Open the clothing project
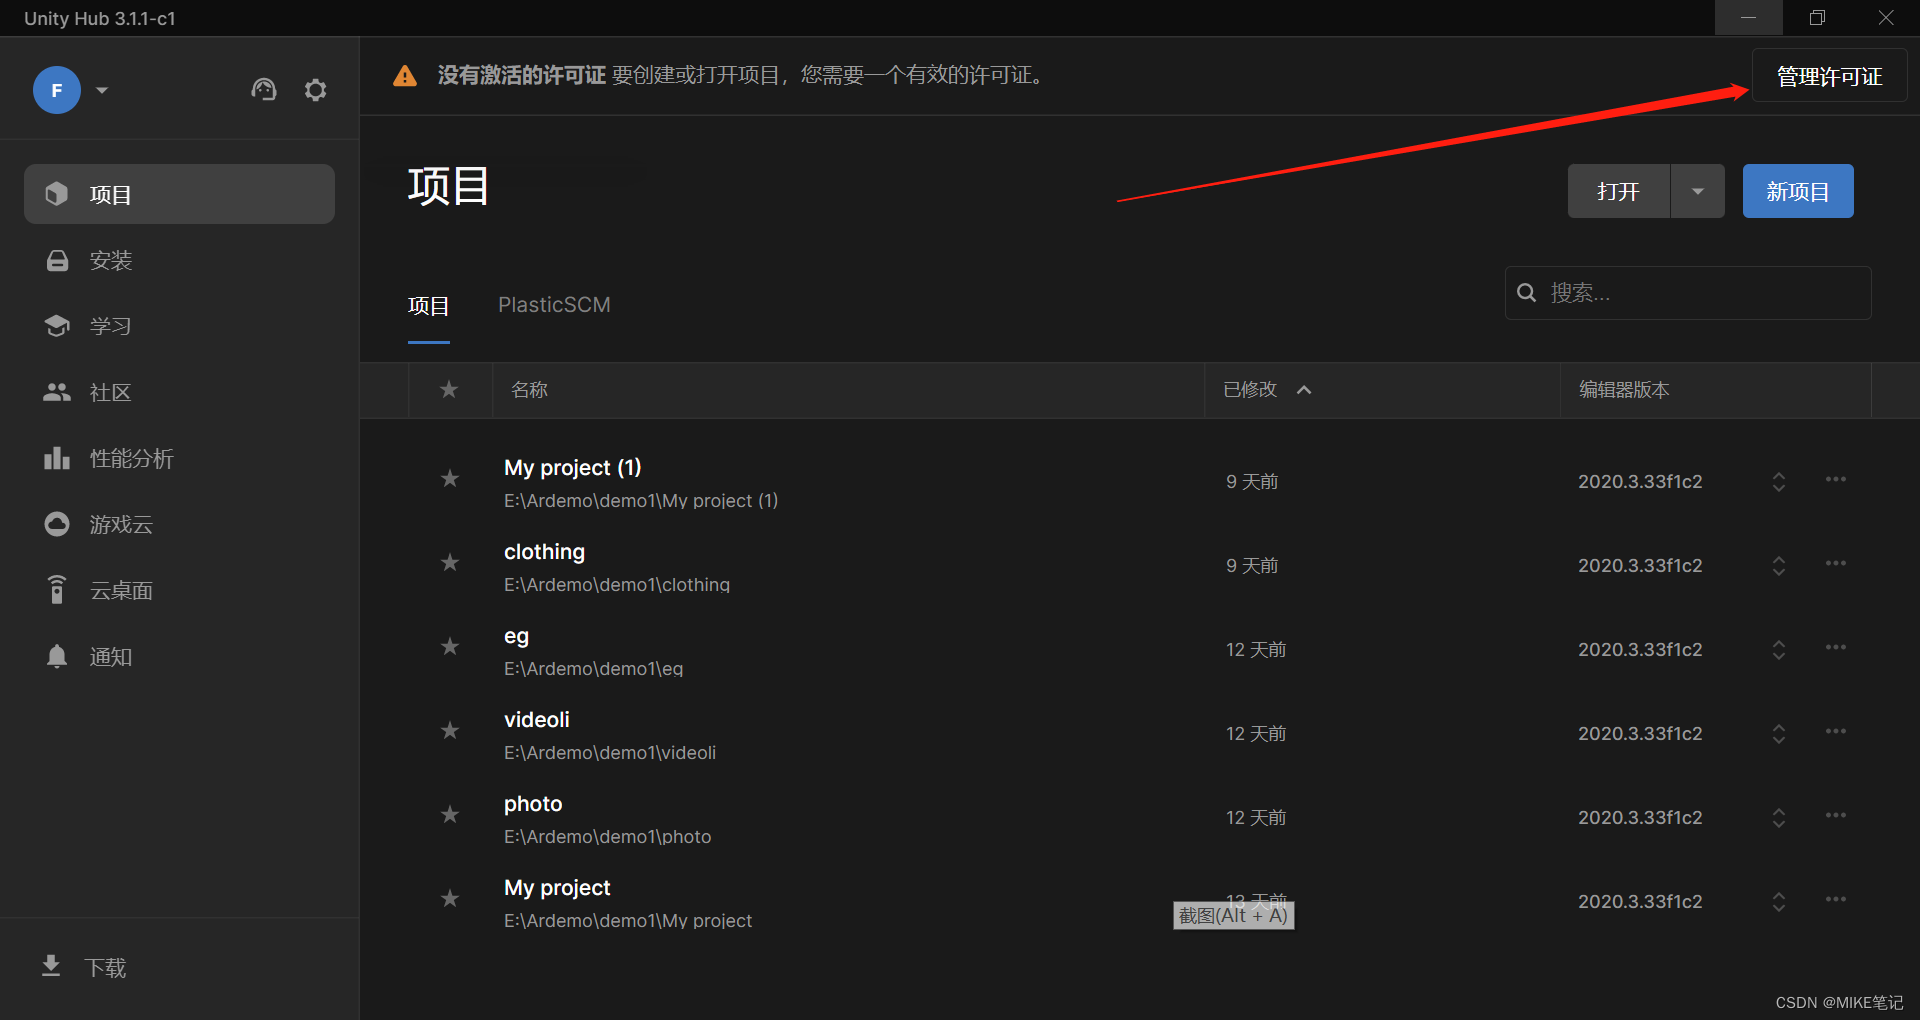The image size is (1920, 1020). pyautogui.click(x=544, y=552)
